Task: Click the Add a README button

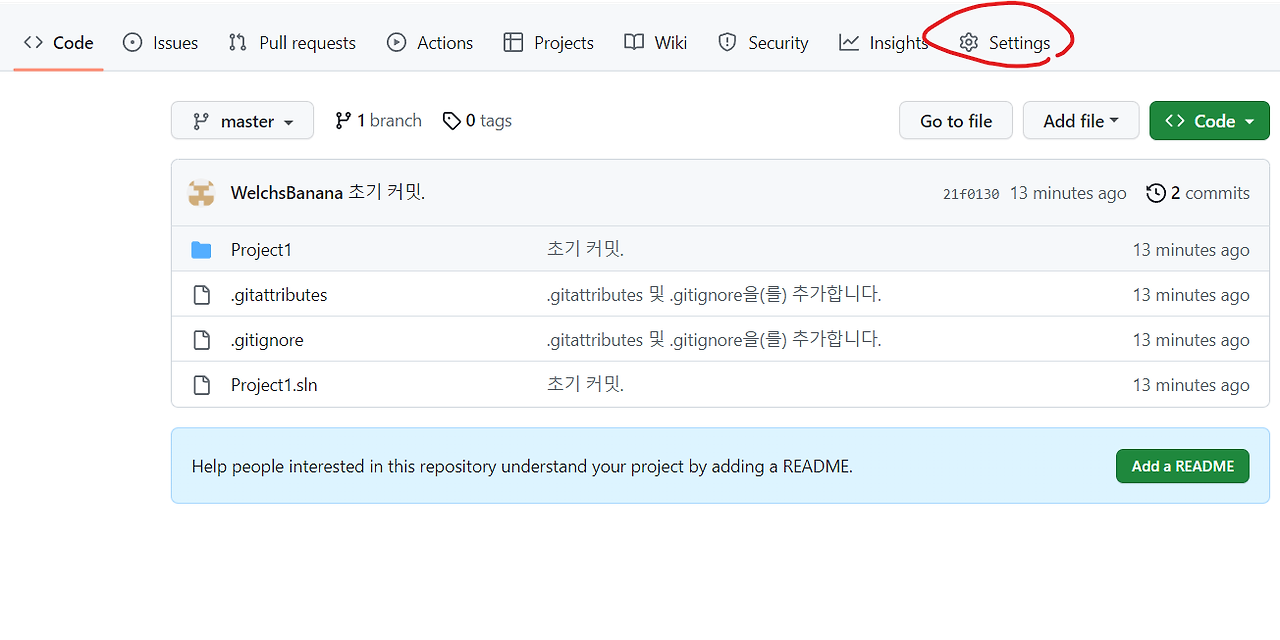Action: click(1183, 466)
